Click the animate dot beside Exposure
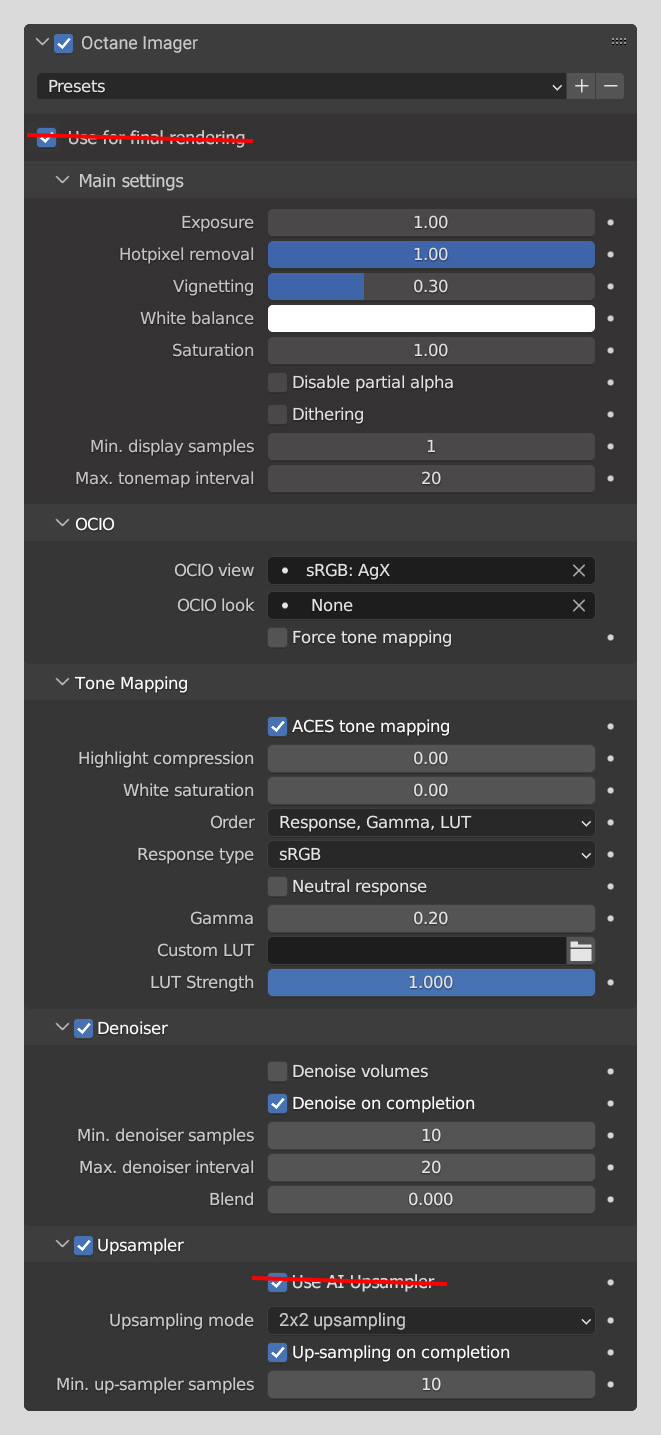This screenshot has height=1435, width=661. pos(610,222)
